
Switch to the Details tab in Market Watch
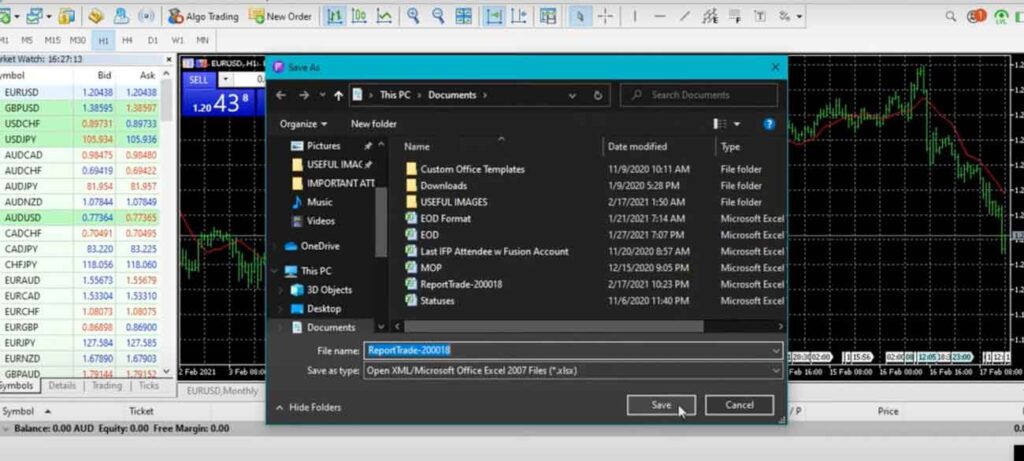click(x=62, y=385)
